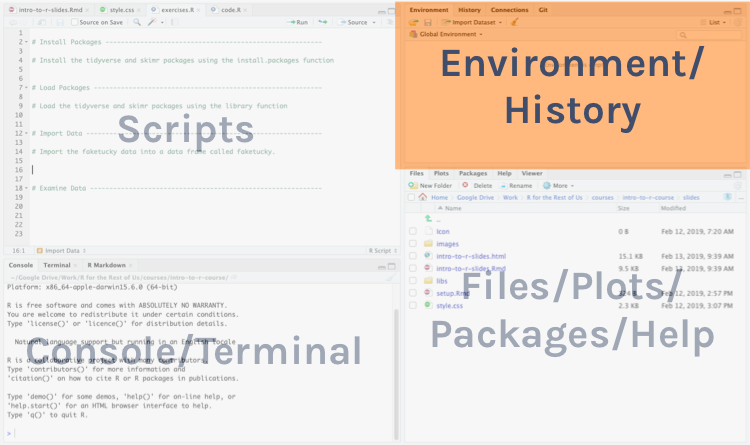Screen dimensions: 750x445
Task: Open the R Script file type dropdown
Action: coord(383,251)
